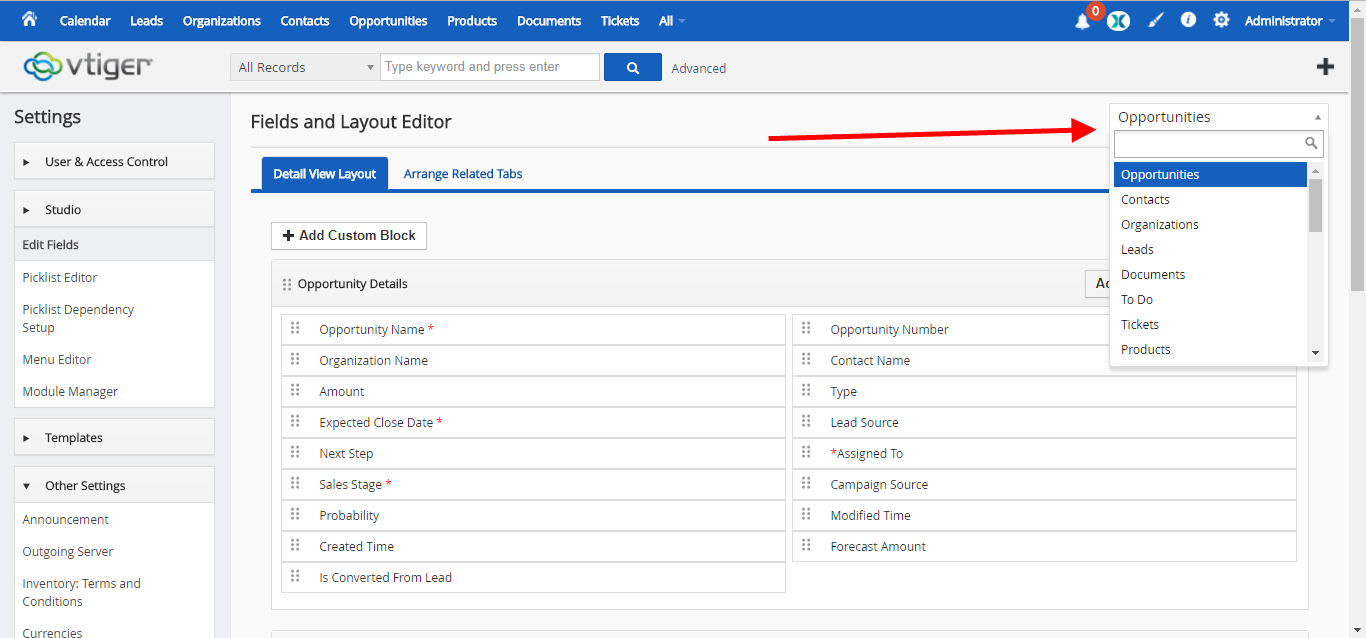Viewport: 1366px width, 638px height.
Task: Choose Contacts in module dropdown list
Action: coord(1211,199)
